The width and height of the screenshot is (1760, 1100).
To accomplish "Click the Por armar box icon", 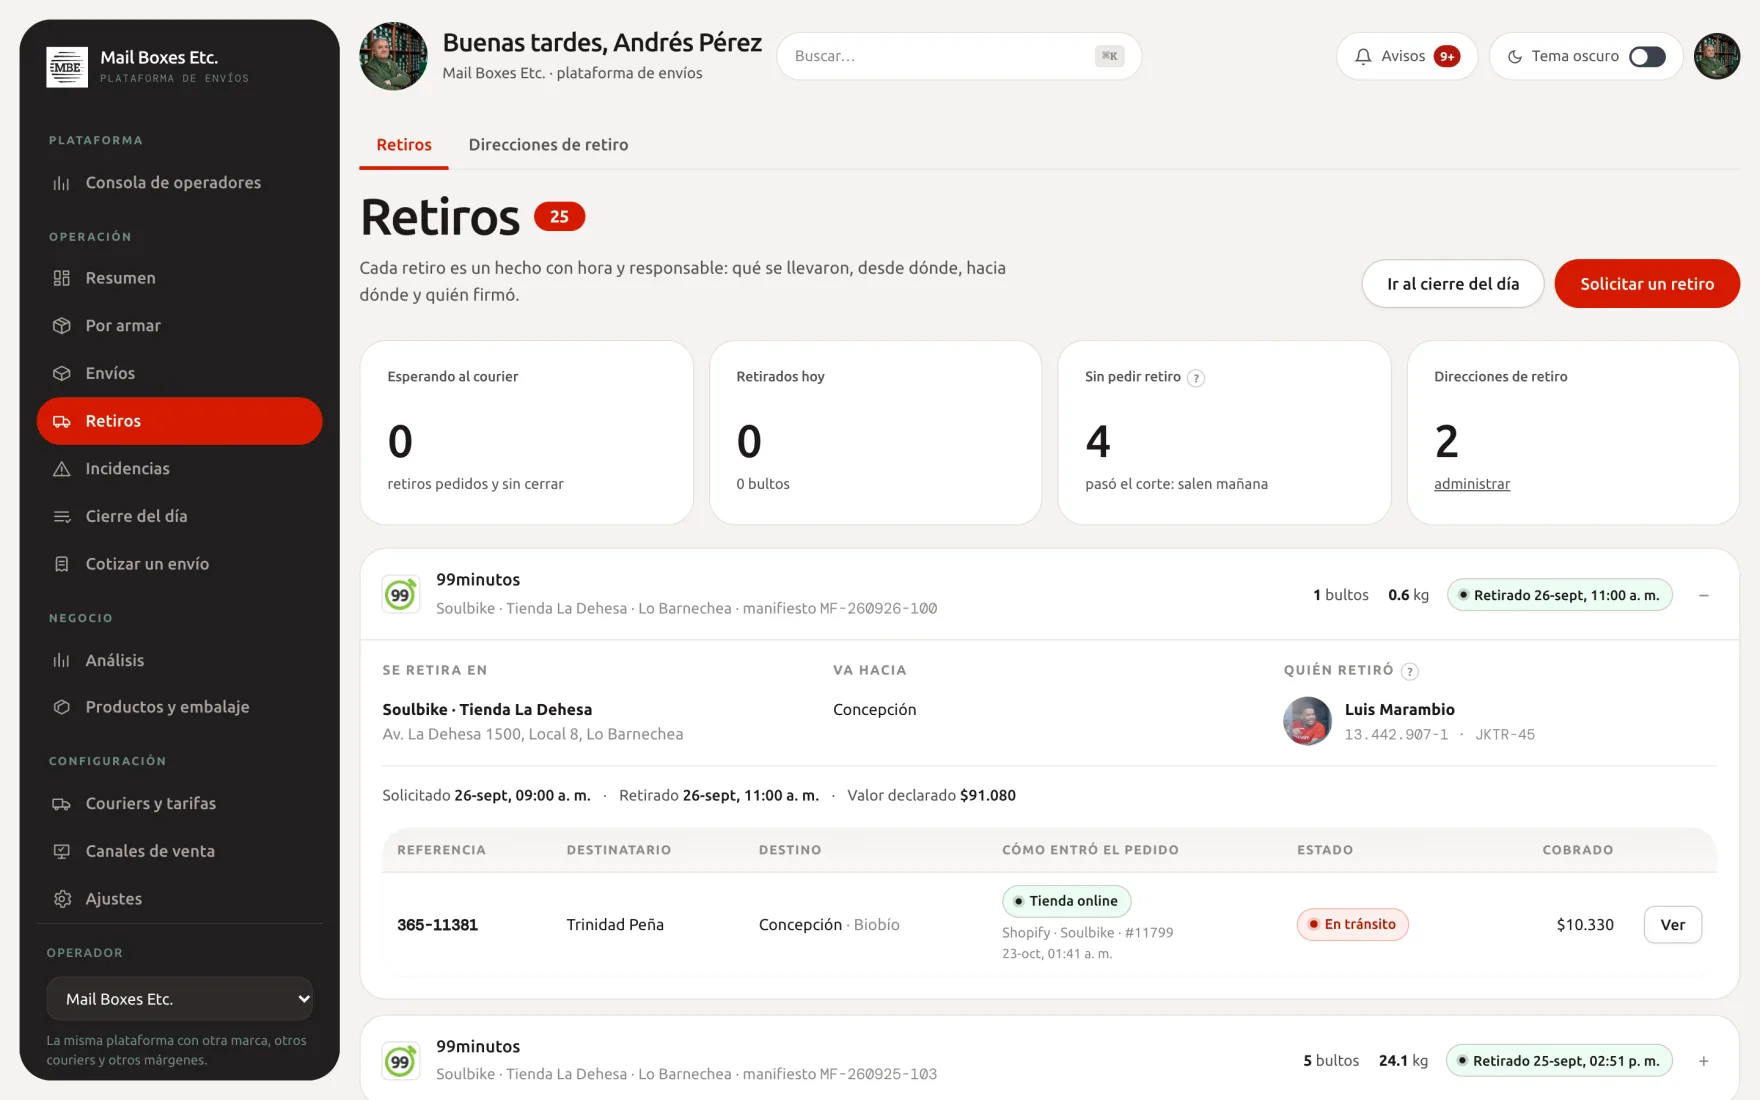I will tap(62, 326).
